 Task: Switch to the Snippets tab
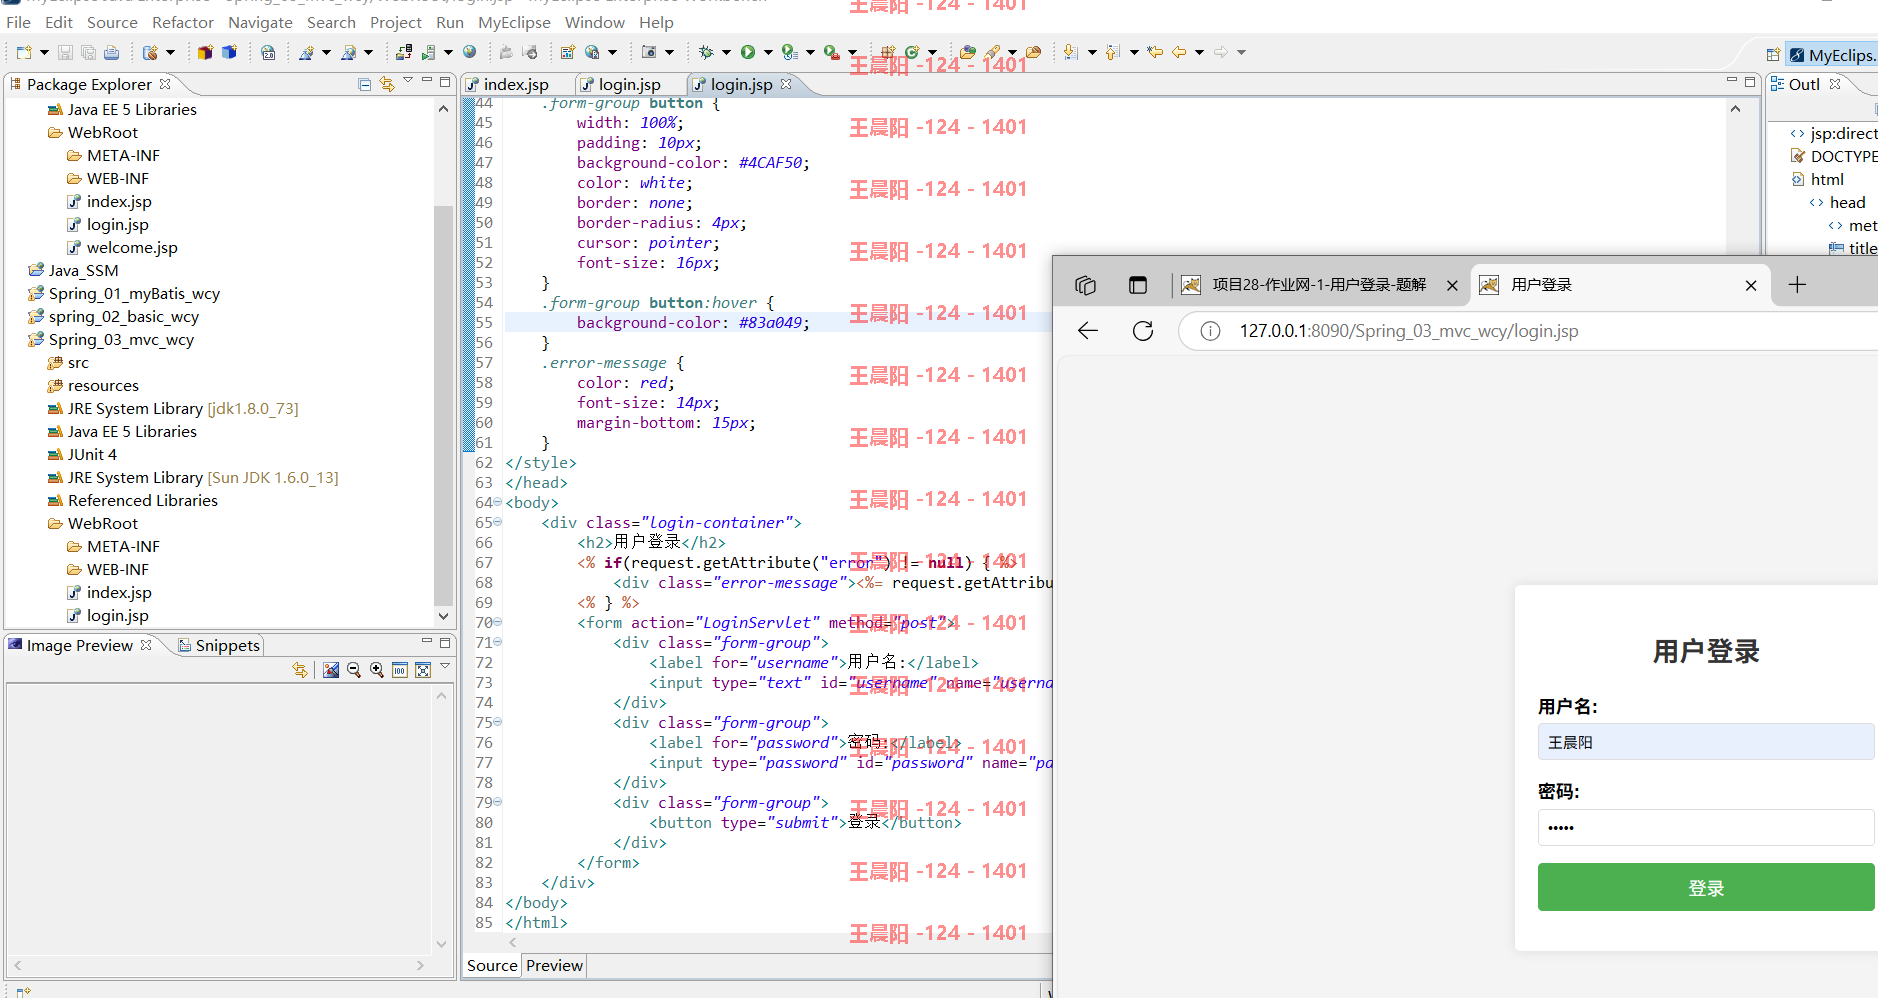coord(219,645)
